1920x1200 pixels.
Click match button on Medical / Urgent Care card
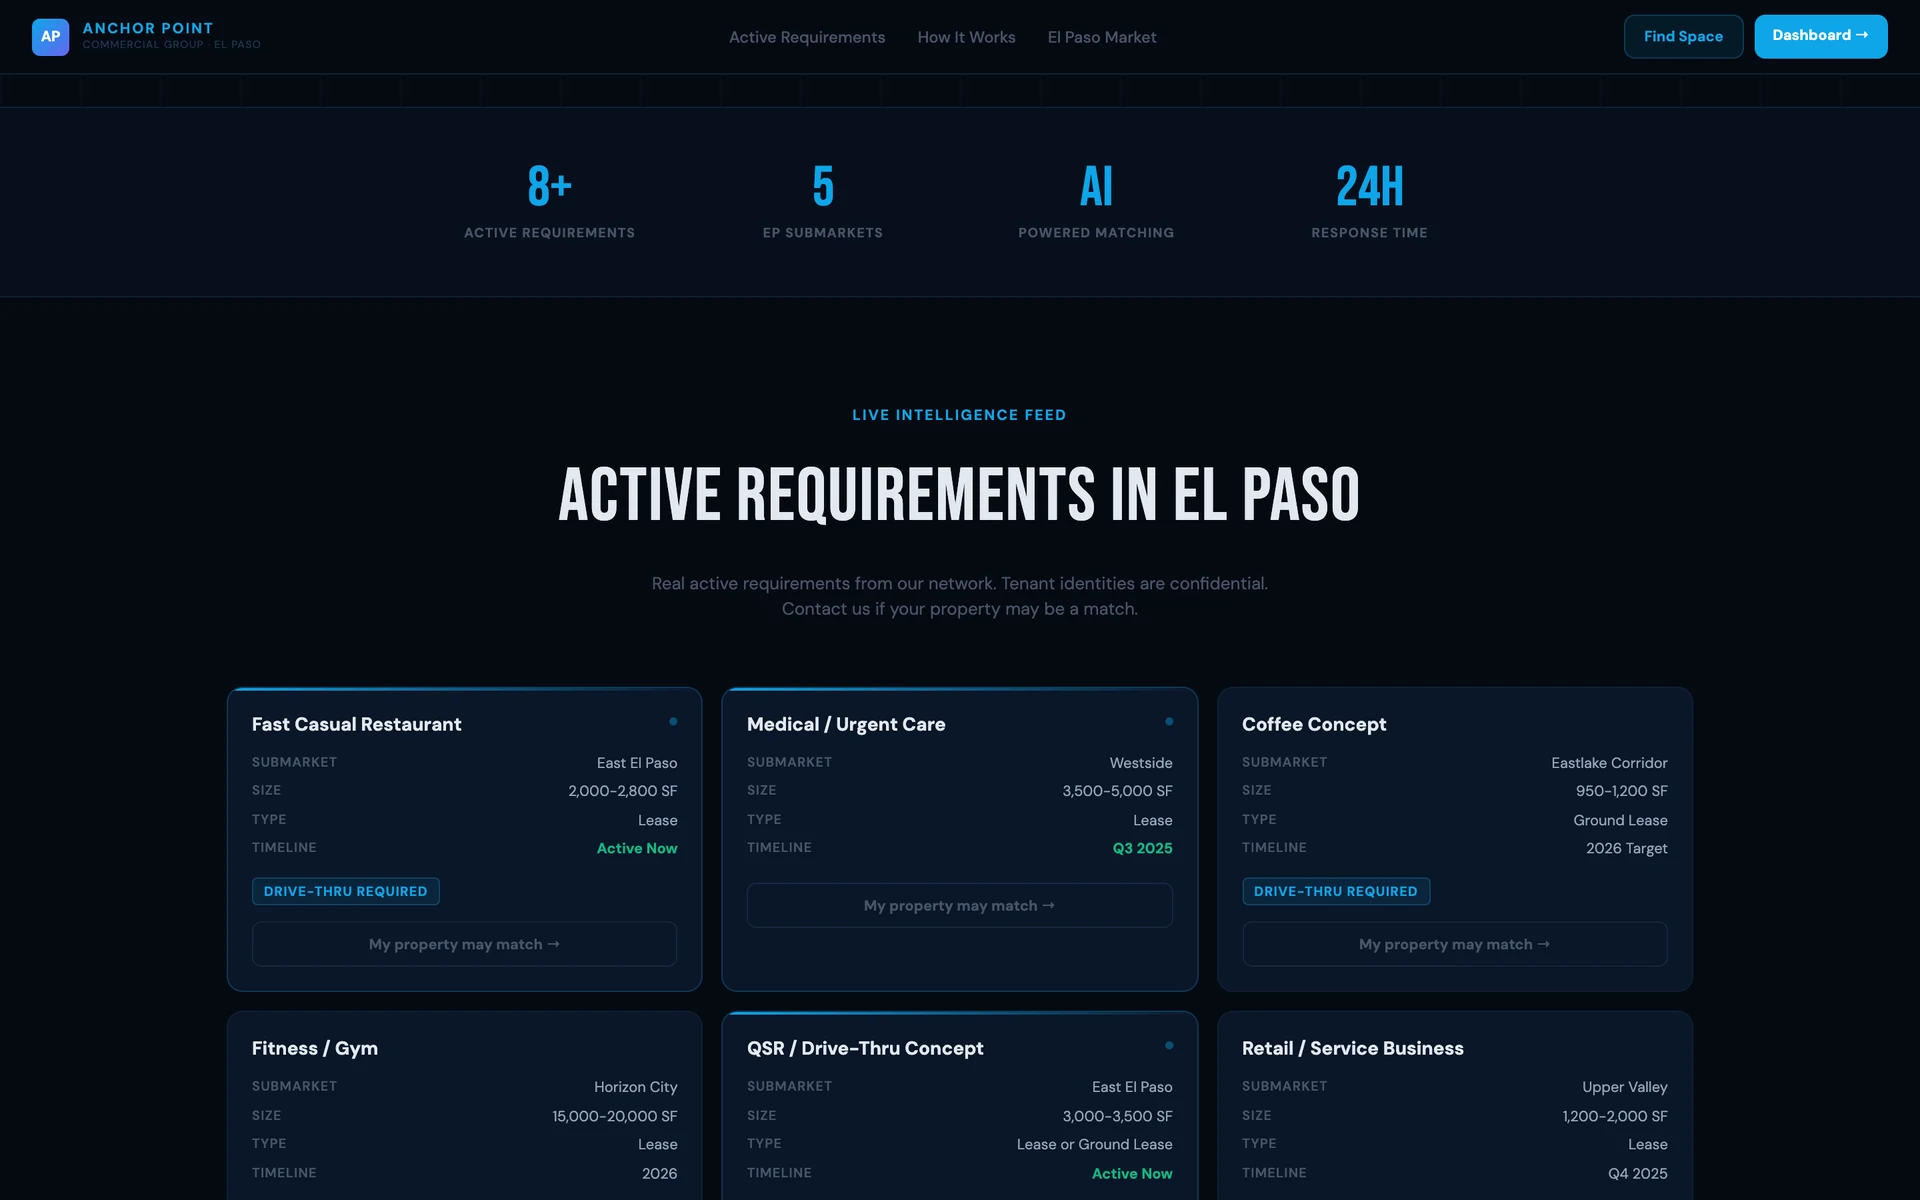click(x=959, y=905)
